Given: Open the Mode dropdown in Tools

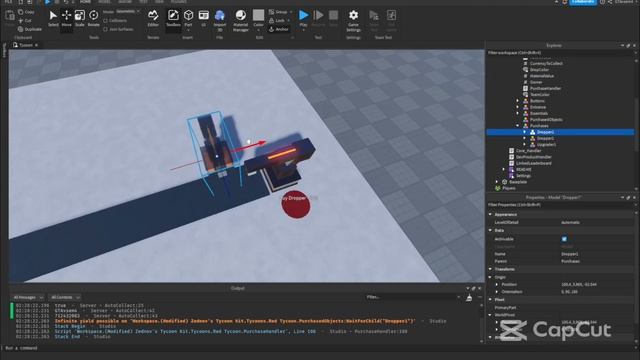Looking at the screenshot, I should (127, 11).
